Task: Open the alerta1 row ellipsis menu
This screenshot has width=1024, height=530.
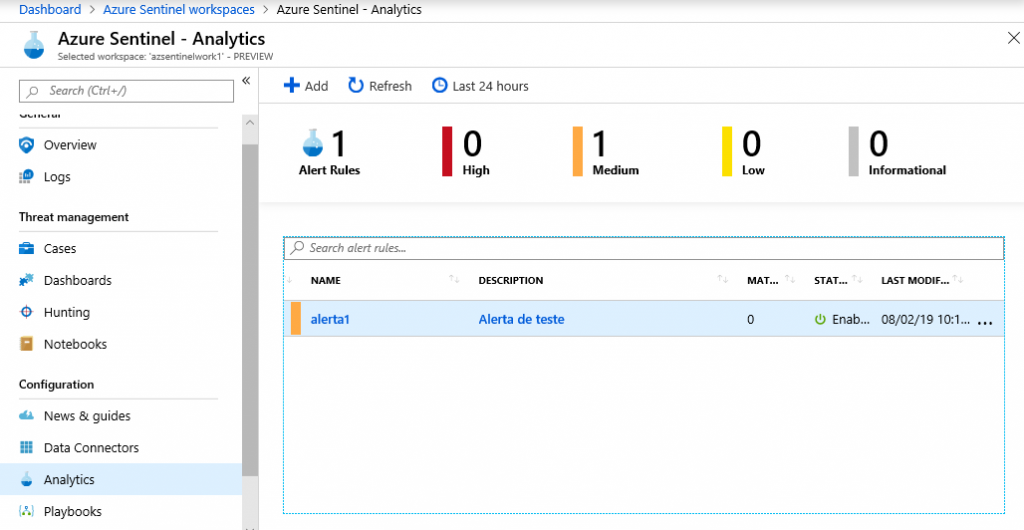Action: point(985,322)
